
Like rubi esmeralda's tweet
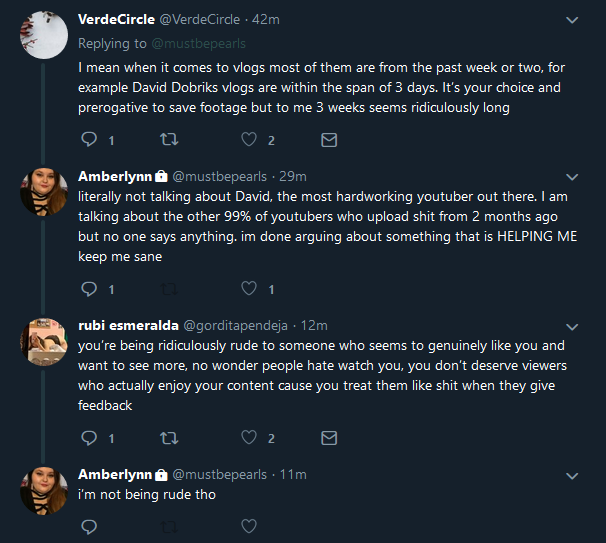(249, 437)
